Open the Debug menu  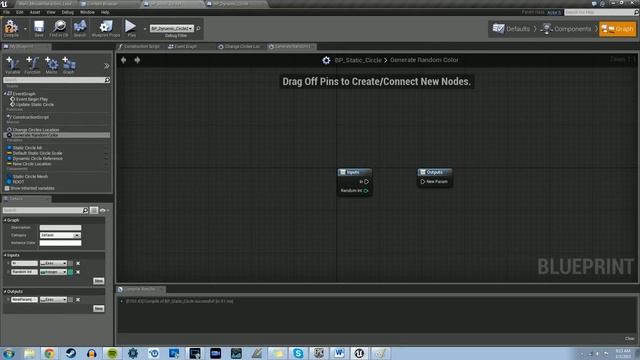click(68, 12)
